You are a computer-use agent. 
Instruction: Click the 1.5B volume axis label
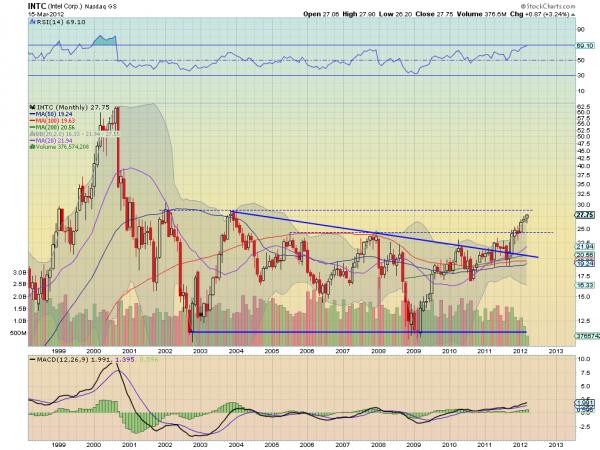[20, 308]
